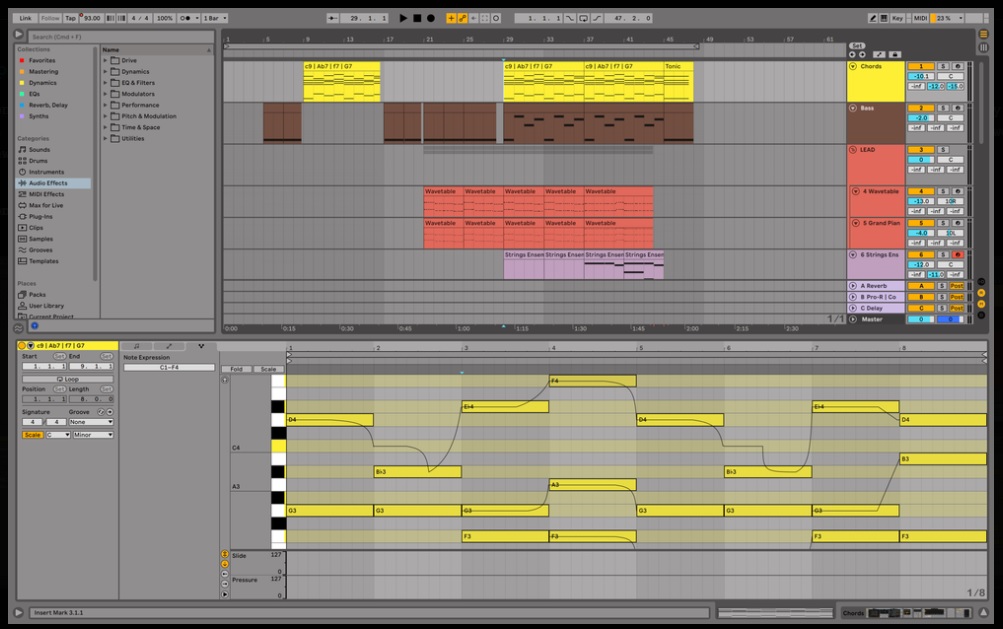Solo the 4 Wavetable track
This screenshot has height=629, width=1003.
point(943,191)
